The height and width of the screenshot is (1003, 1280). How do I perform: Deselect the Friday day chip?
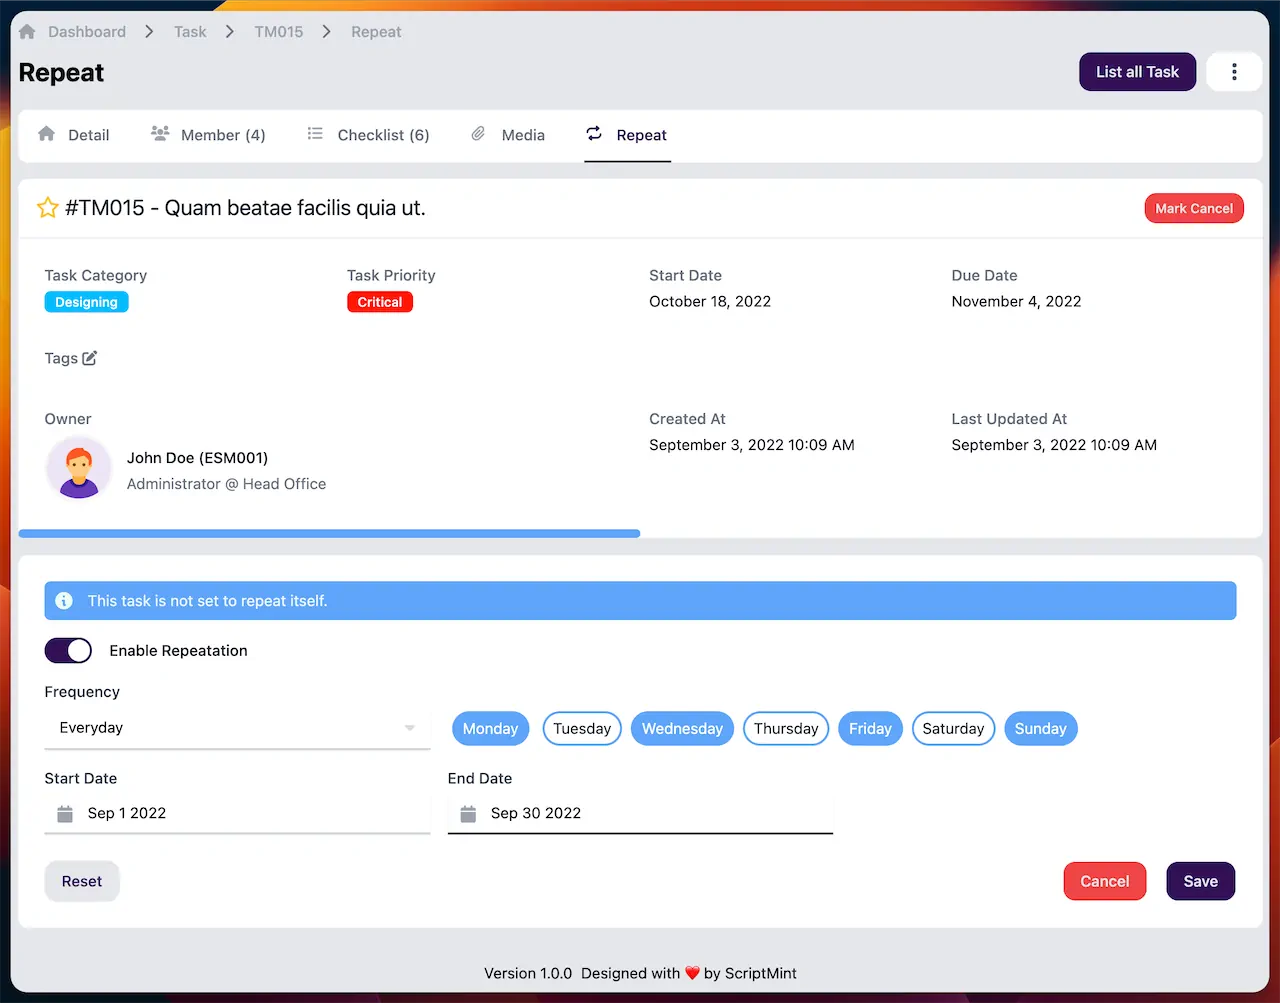coord(870,729)
